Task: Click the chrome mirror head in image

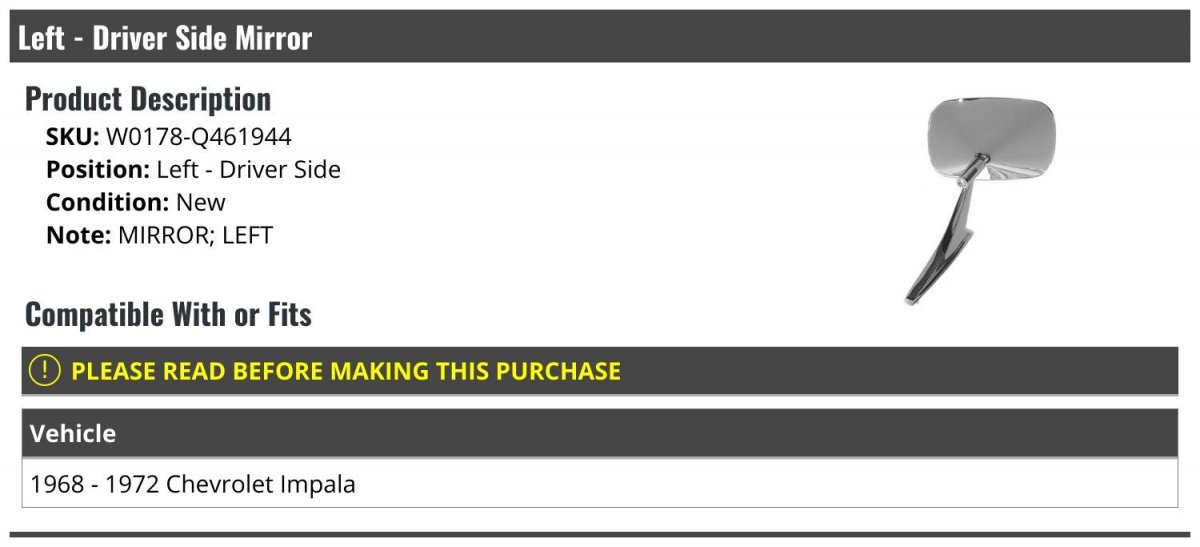Action: click(x=990, y=139)
